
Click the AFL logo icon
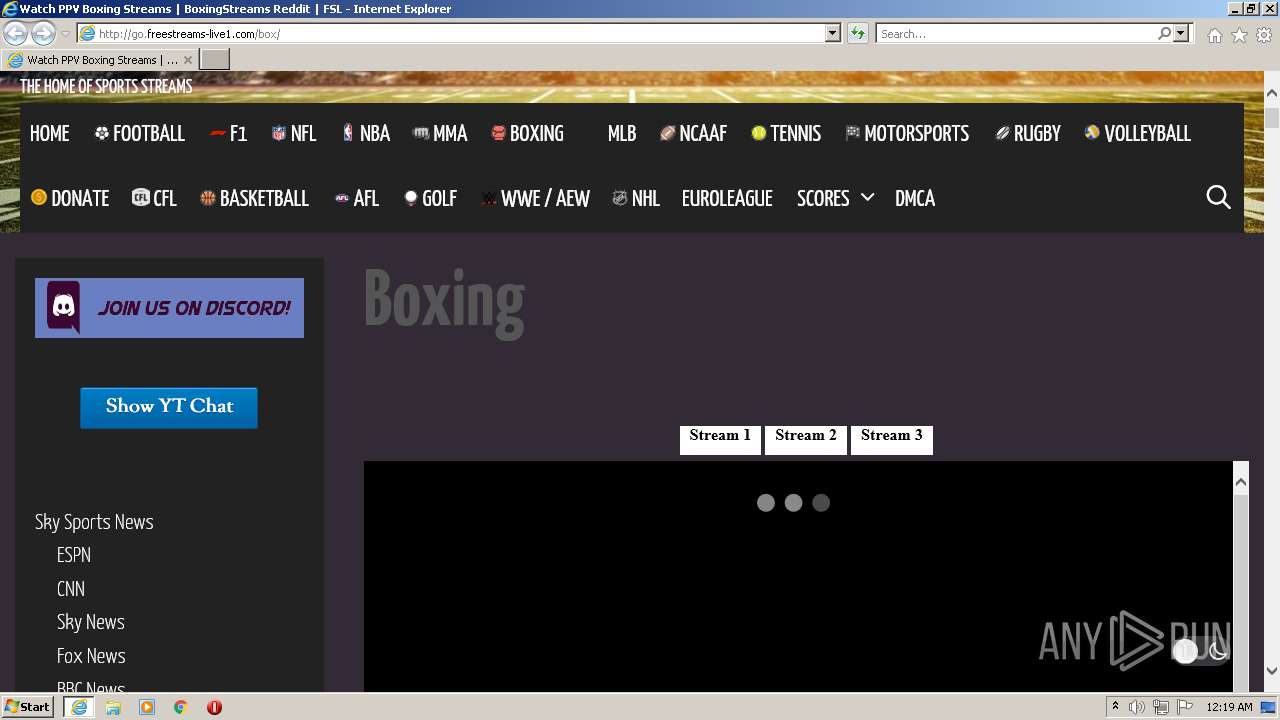tap(342, 198)
